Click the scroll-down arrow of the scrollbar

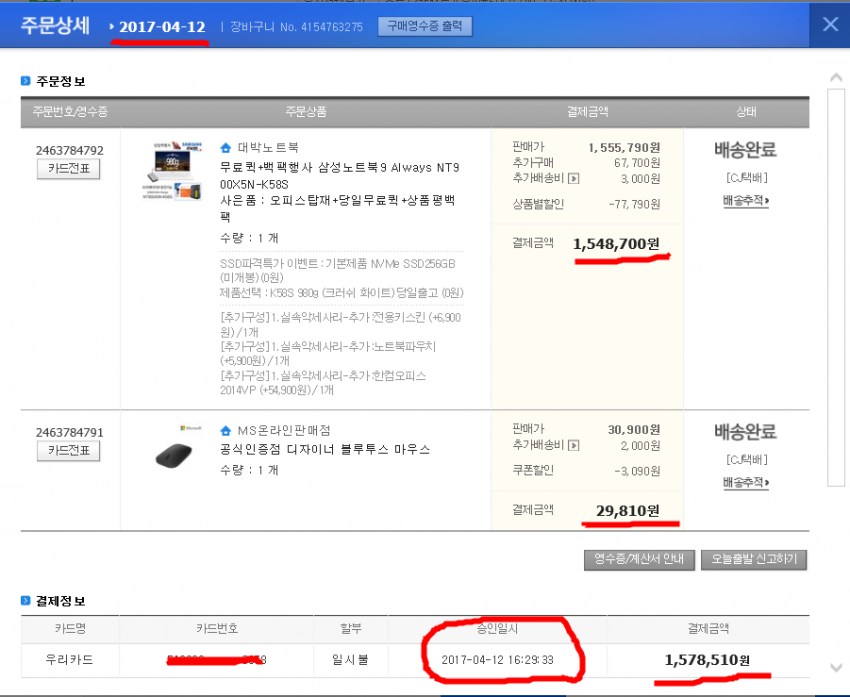(x=836, y=668)
